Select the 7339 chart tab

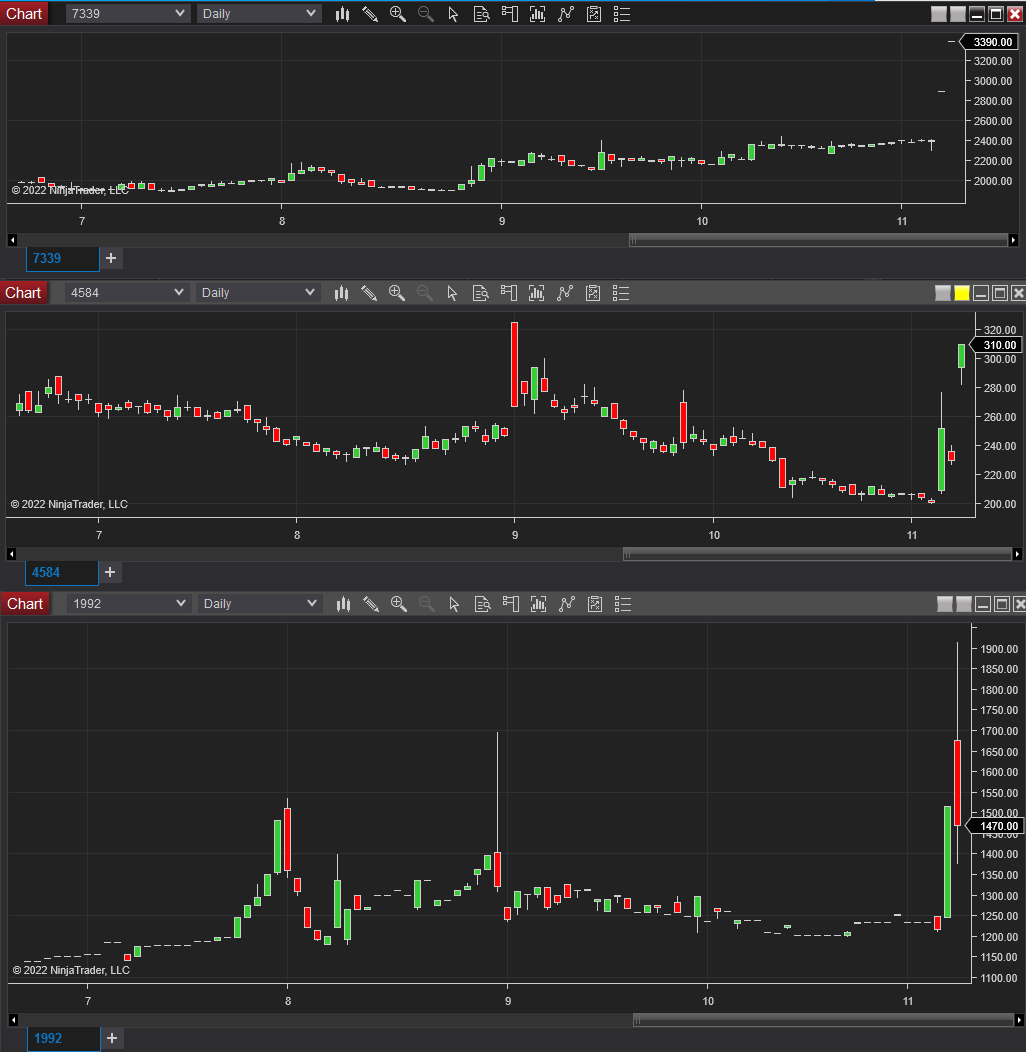pyautogui.click(x=62, y=259)
